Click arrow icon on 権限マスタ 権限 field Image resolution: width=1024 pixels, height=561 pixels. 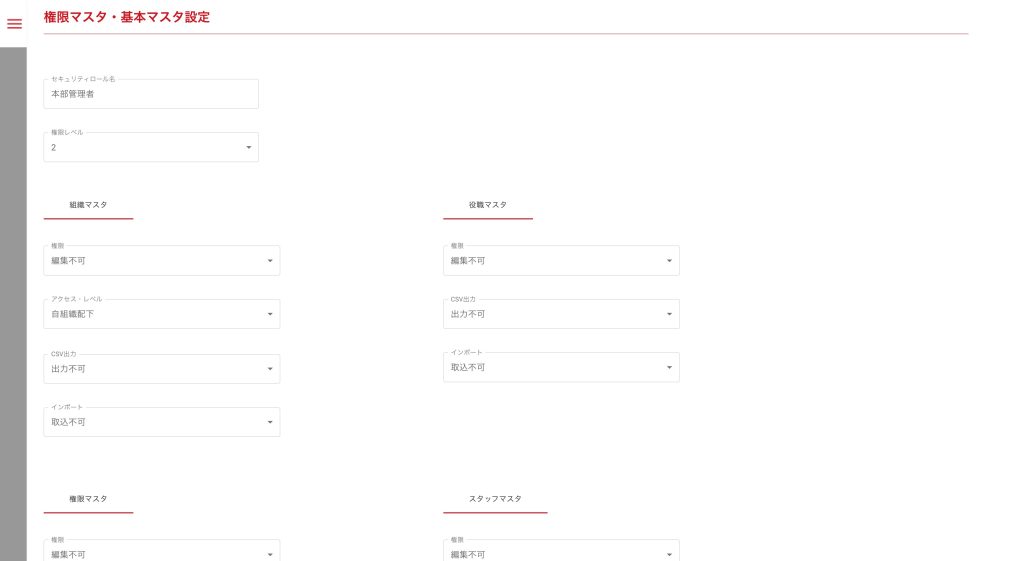(269, 554)
